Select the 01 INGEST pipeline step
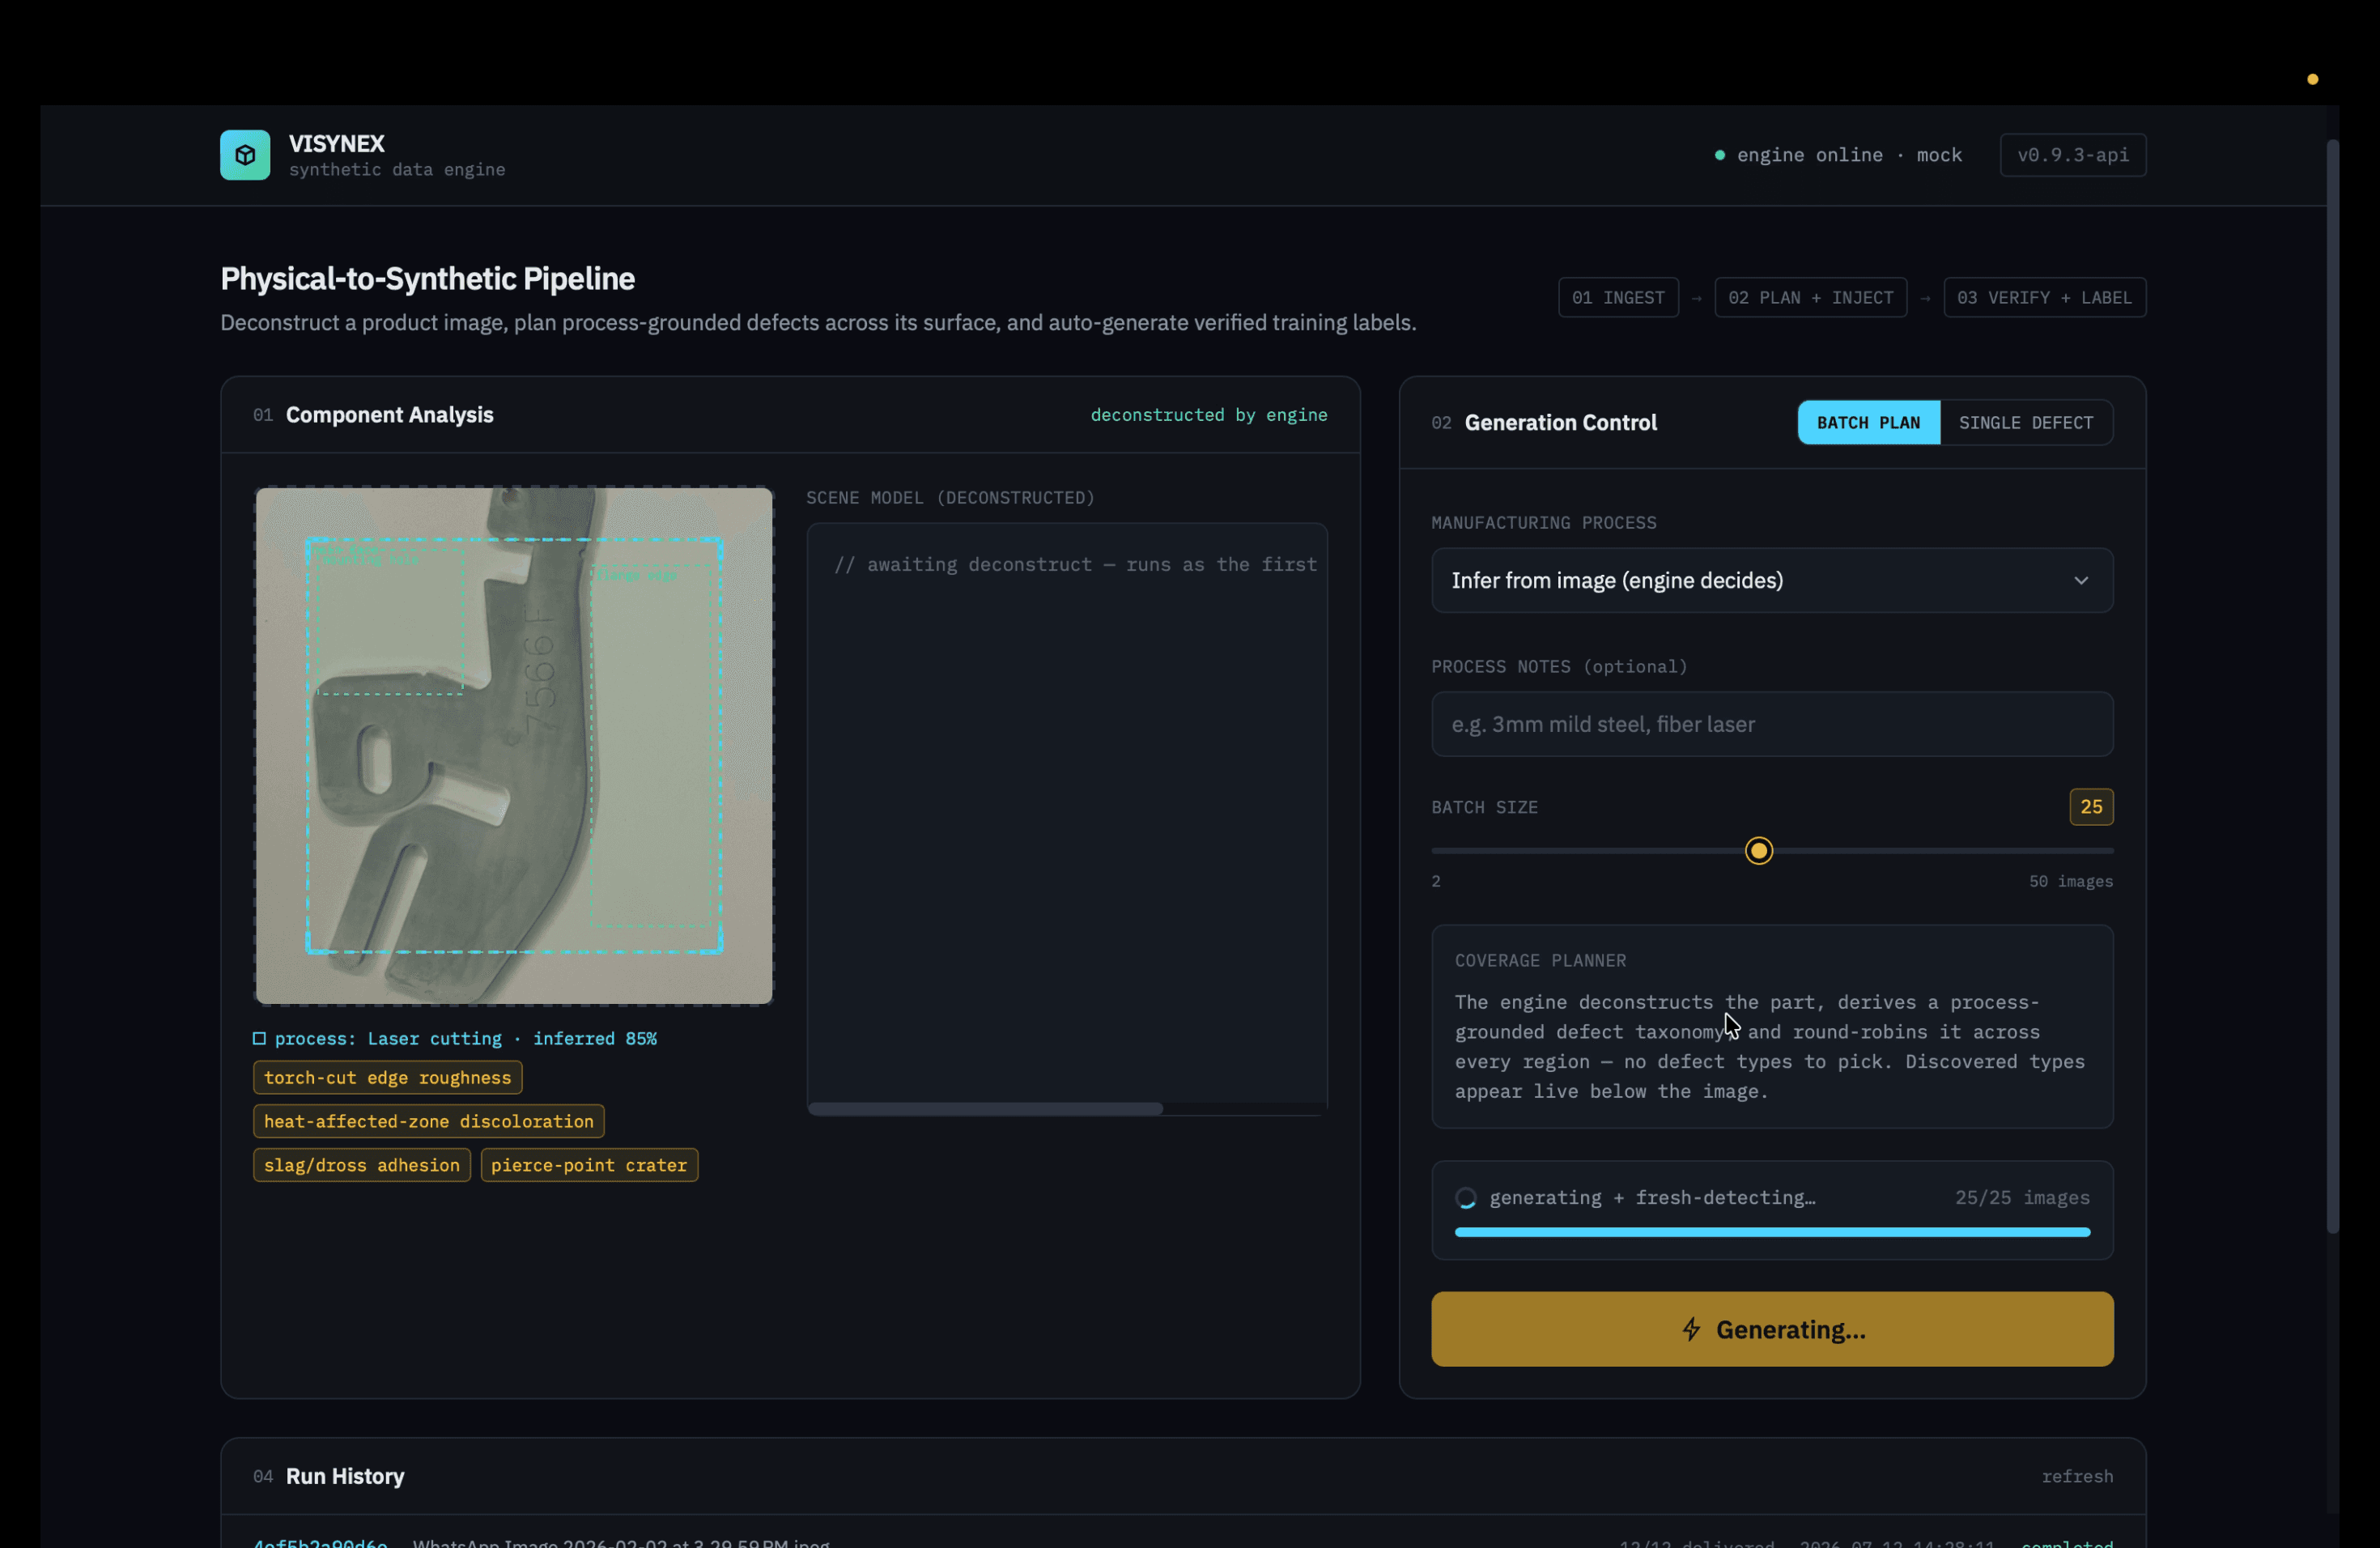Image resolution: width=2380 pixels, height=1548 pixels. [x=1618, y=298]
